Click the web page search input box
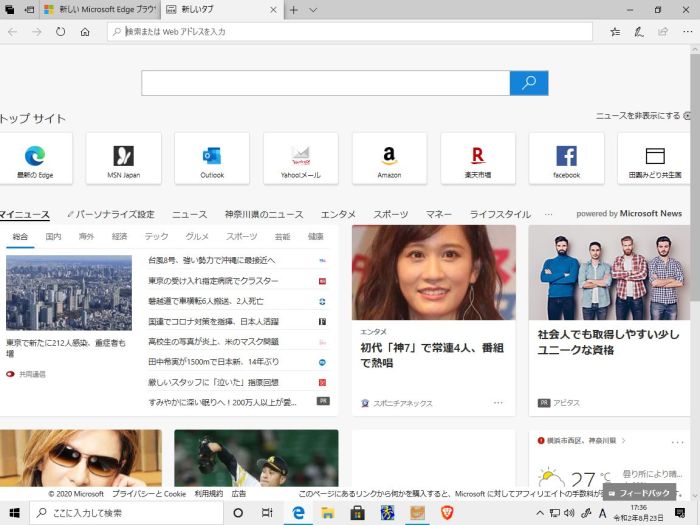 (325, 83)
